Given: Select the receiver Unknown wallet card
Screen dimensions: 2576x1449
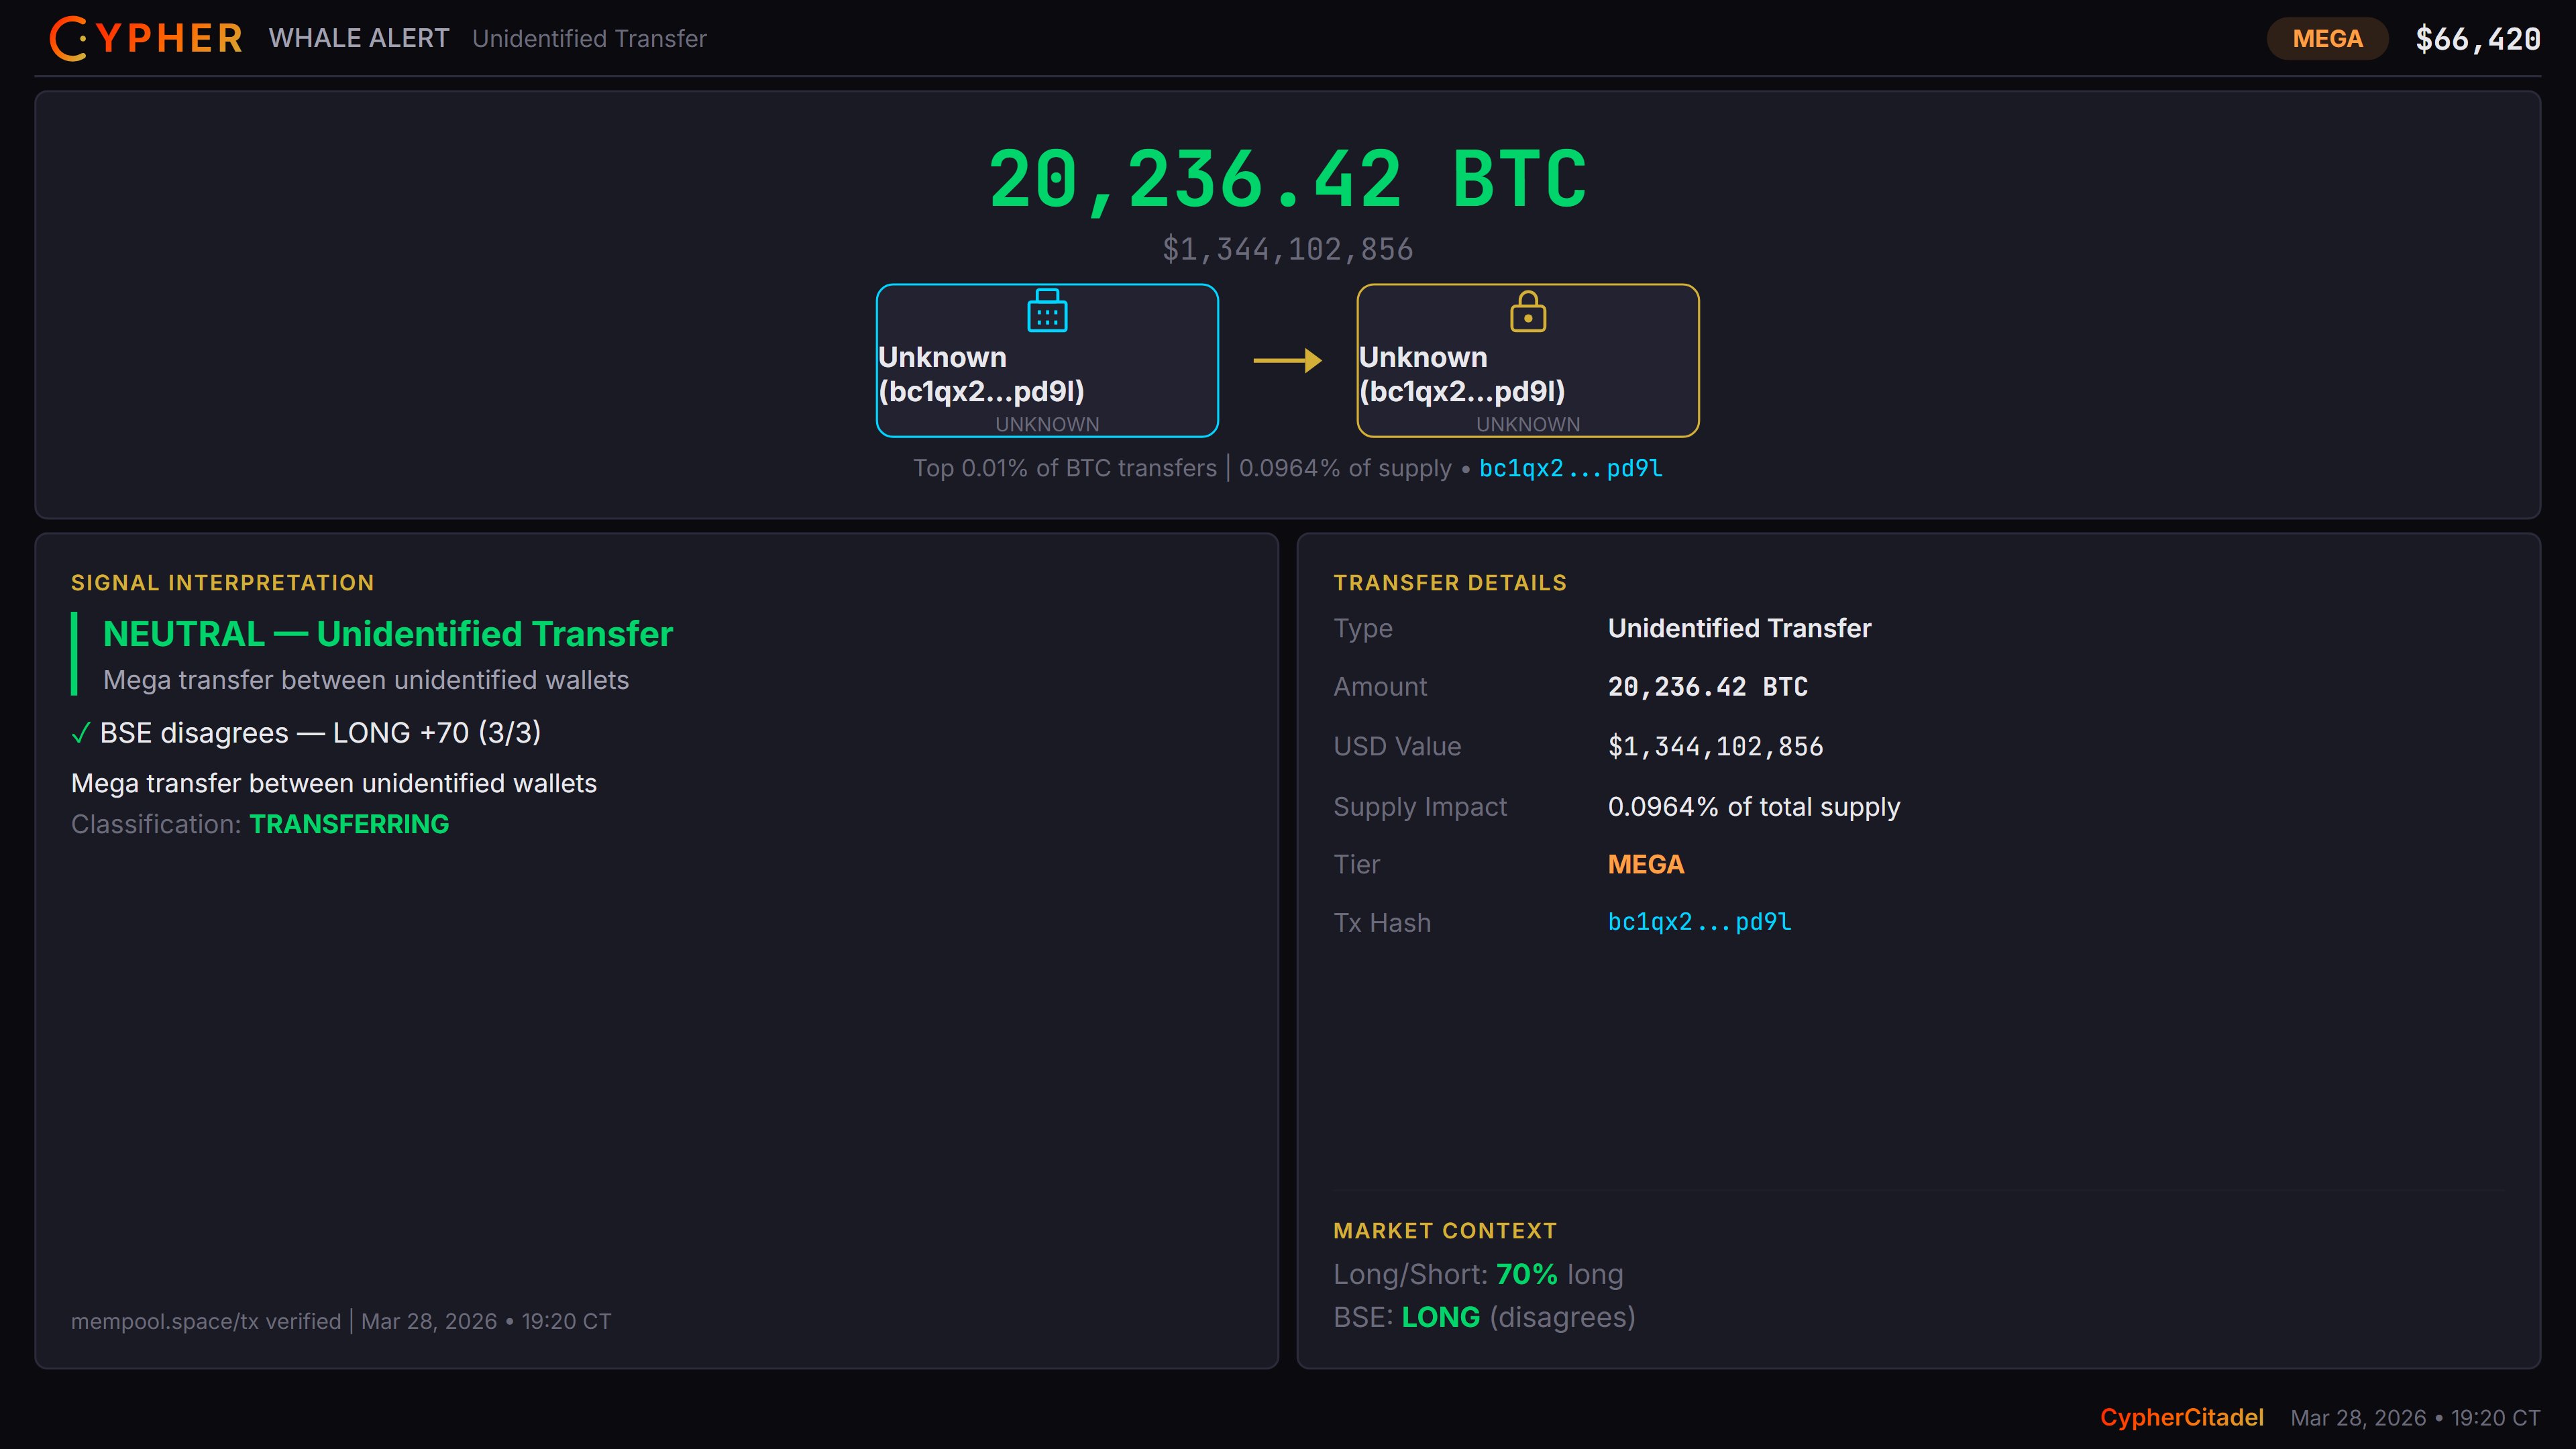Looking at the screenshot, I should click(x=1527, y=361).
